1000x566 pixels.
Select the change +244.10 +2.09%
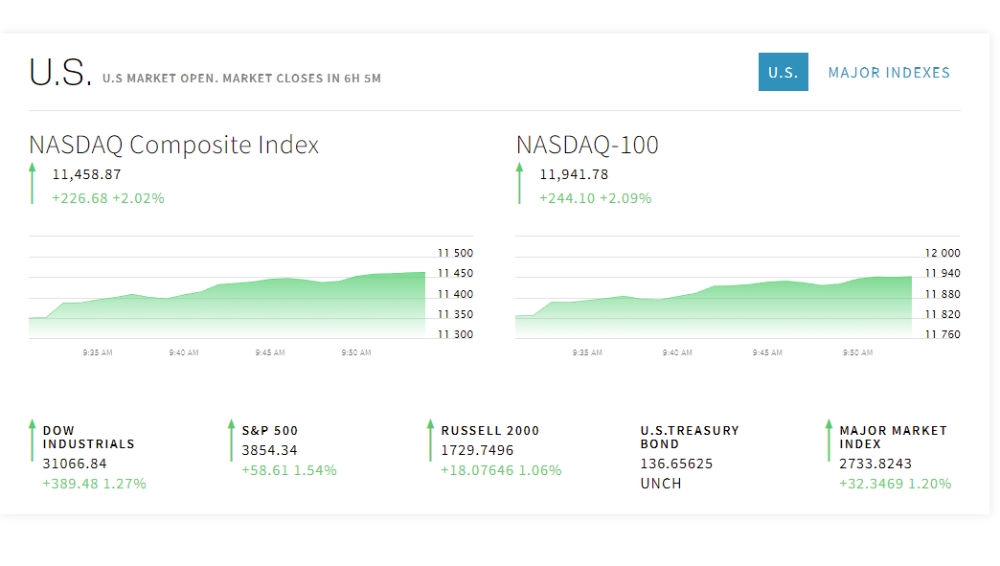pyautogui.click(x=596, y=198)
